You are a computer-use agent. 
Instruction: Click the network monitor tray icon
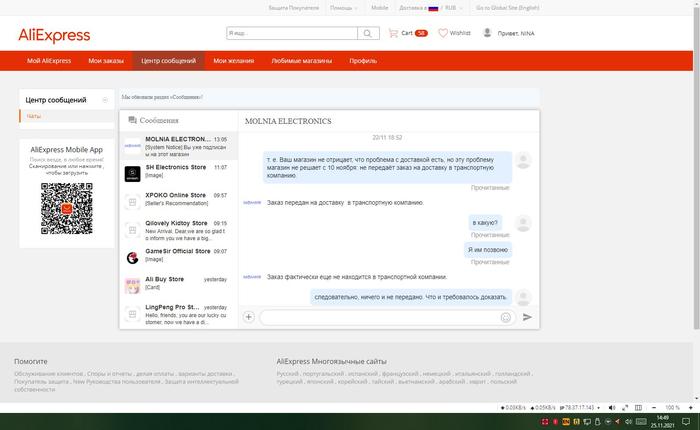(587, 422)
